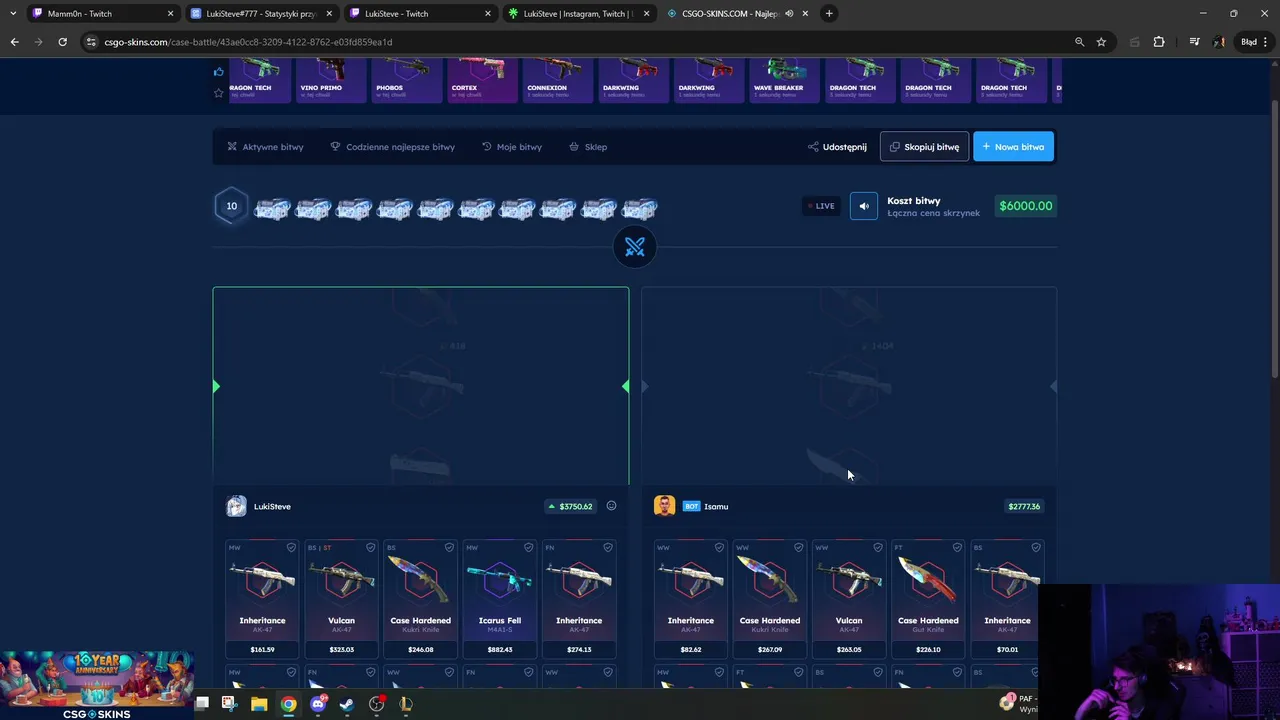Viewport: 1280px width, 720px height.
Task: Click the shield icon on the $274.13 Inheritance card
Action: point(607,548)
